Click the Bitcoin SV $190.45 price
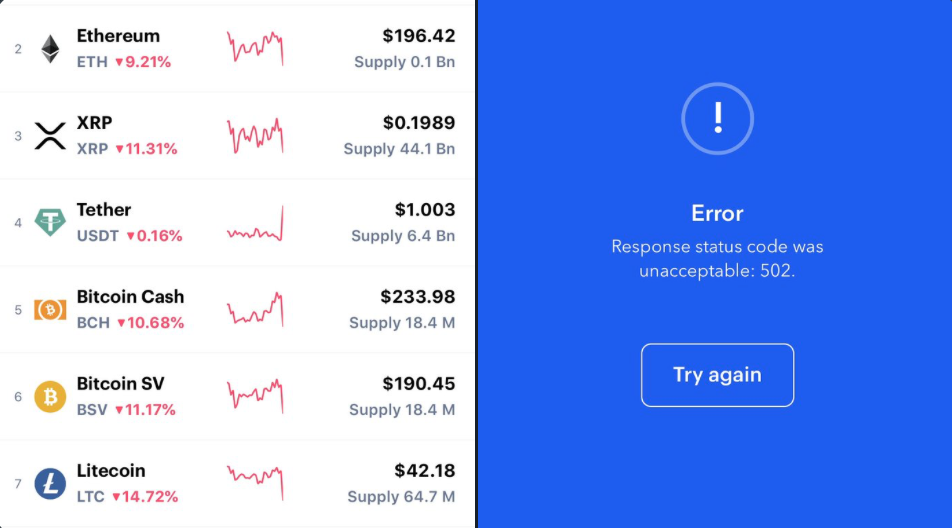The image size is (952, 528). [418, 384]
